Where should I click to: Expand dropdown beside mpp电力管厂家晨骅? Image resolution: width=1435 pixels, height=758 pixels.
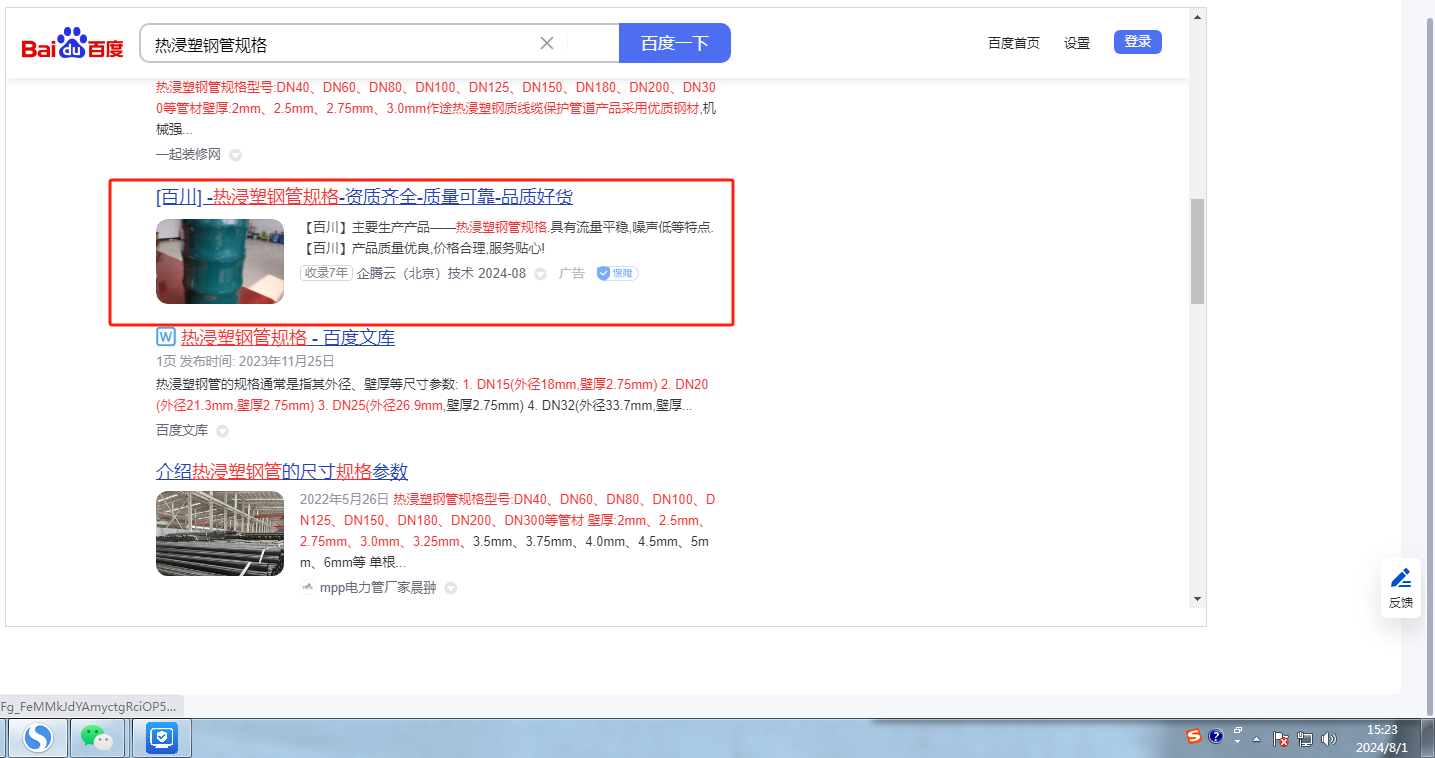[451, 588]
